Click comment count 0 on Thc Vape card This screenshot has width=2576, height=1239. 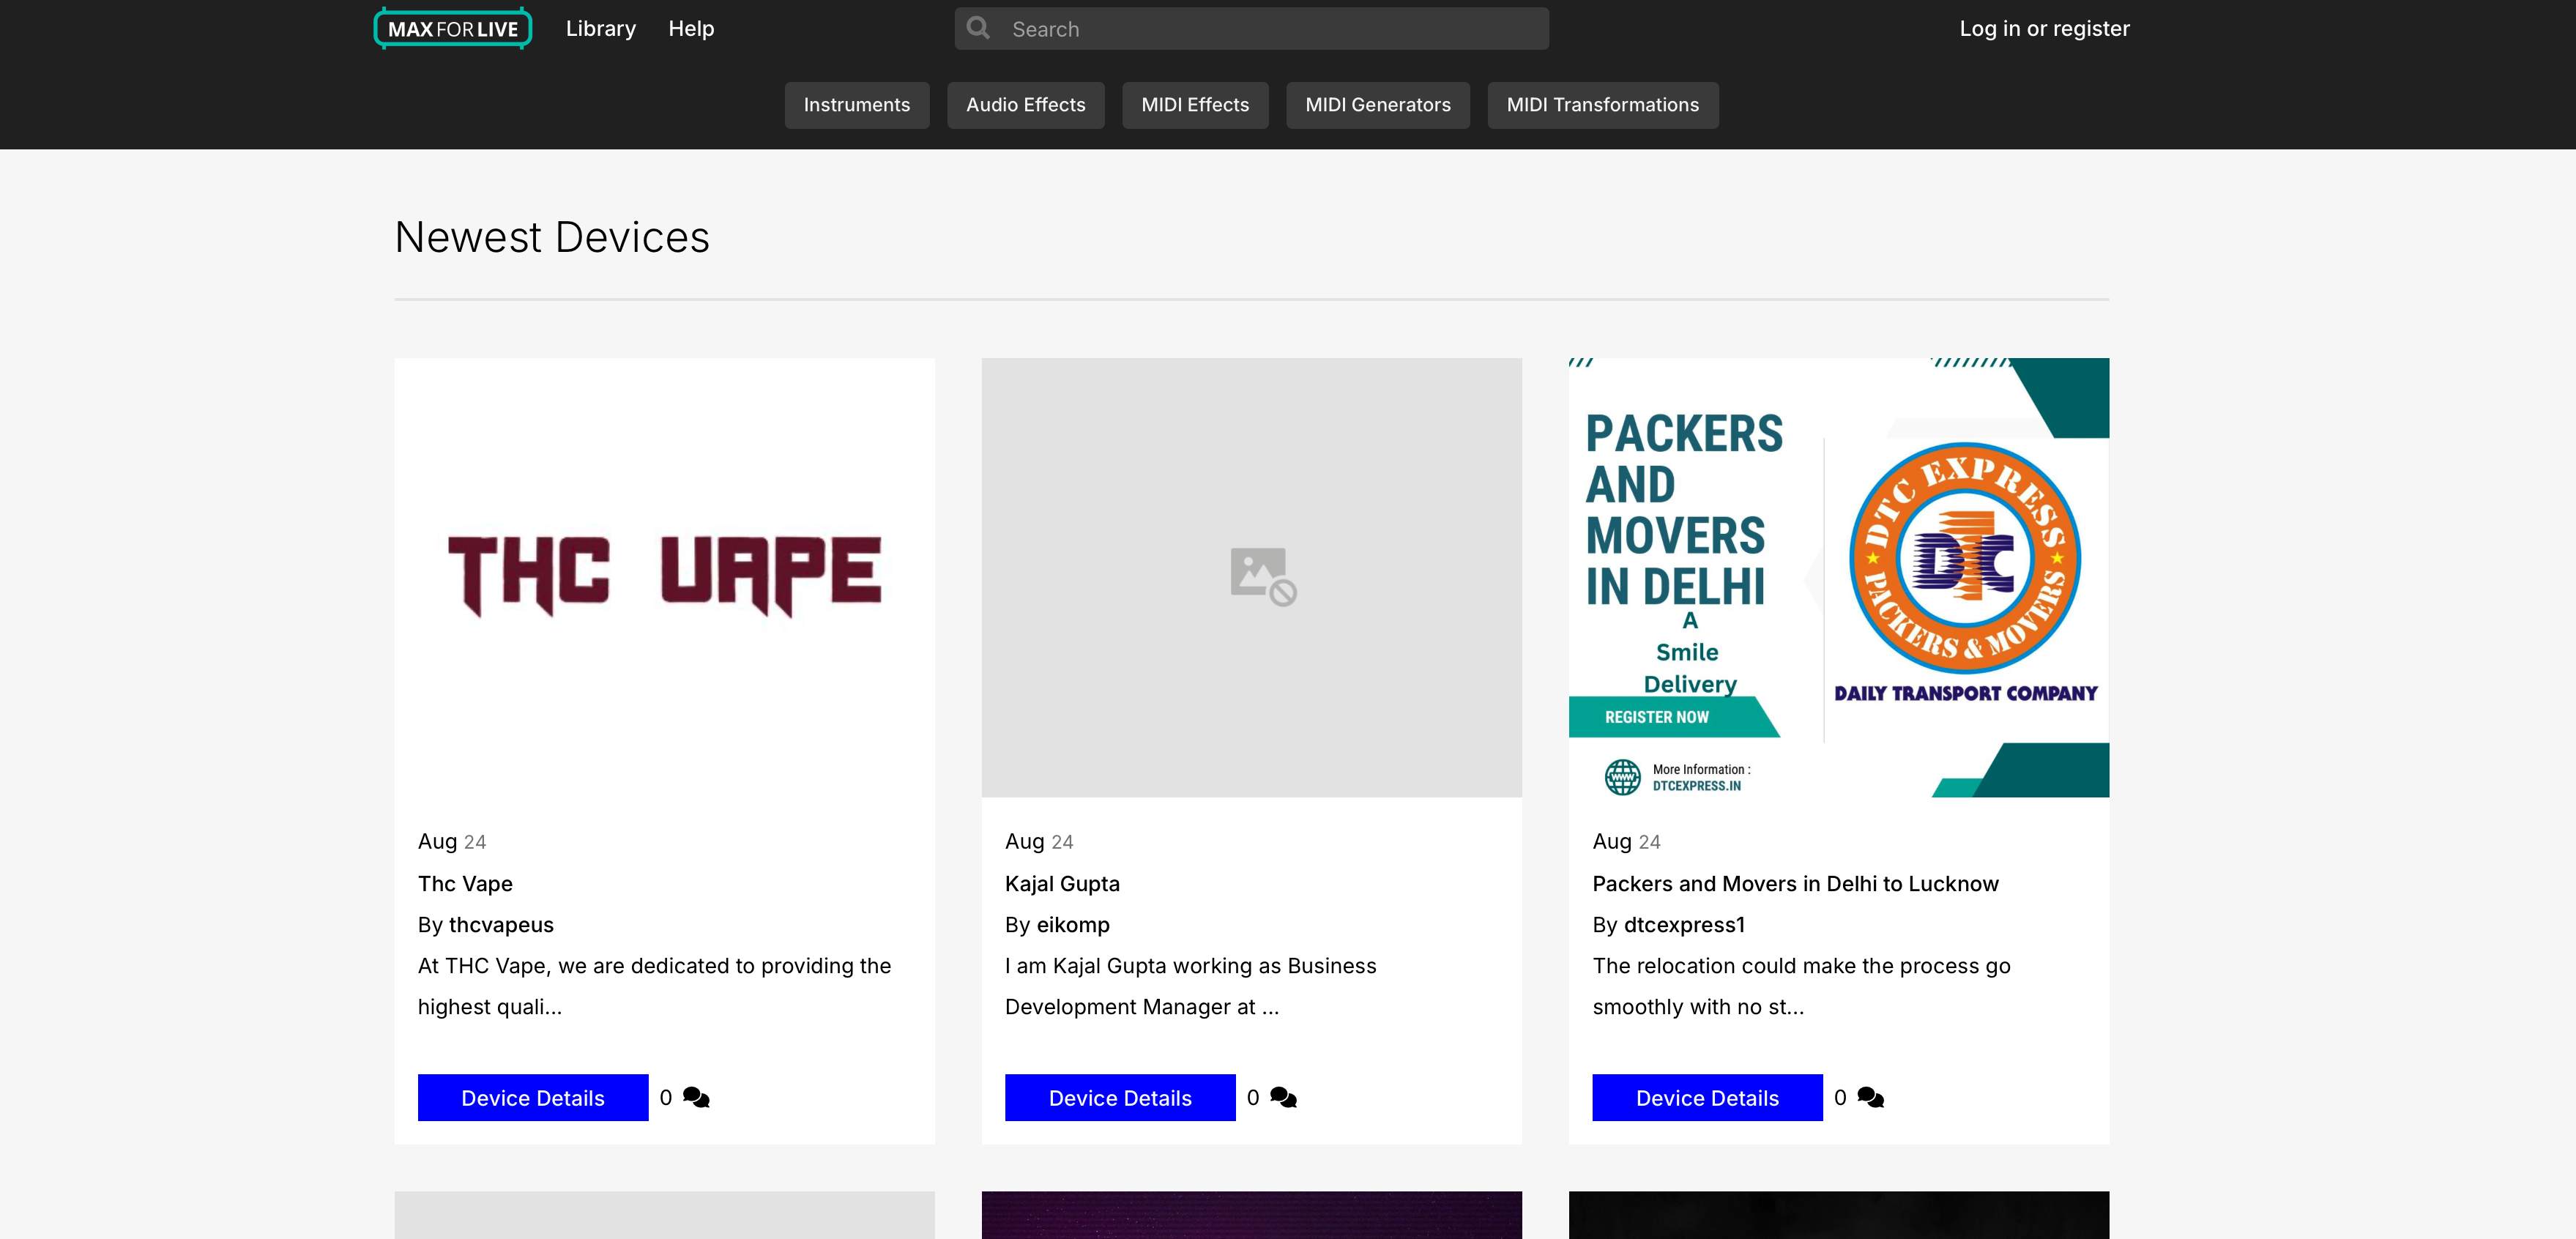pos(666,1097)
